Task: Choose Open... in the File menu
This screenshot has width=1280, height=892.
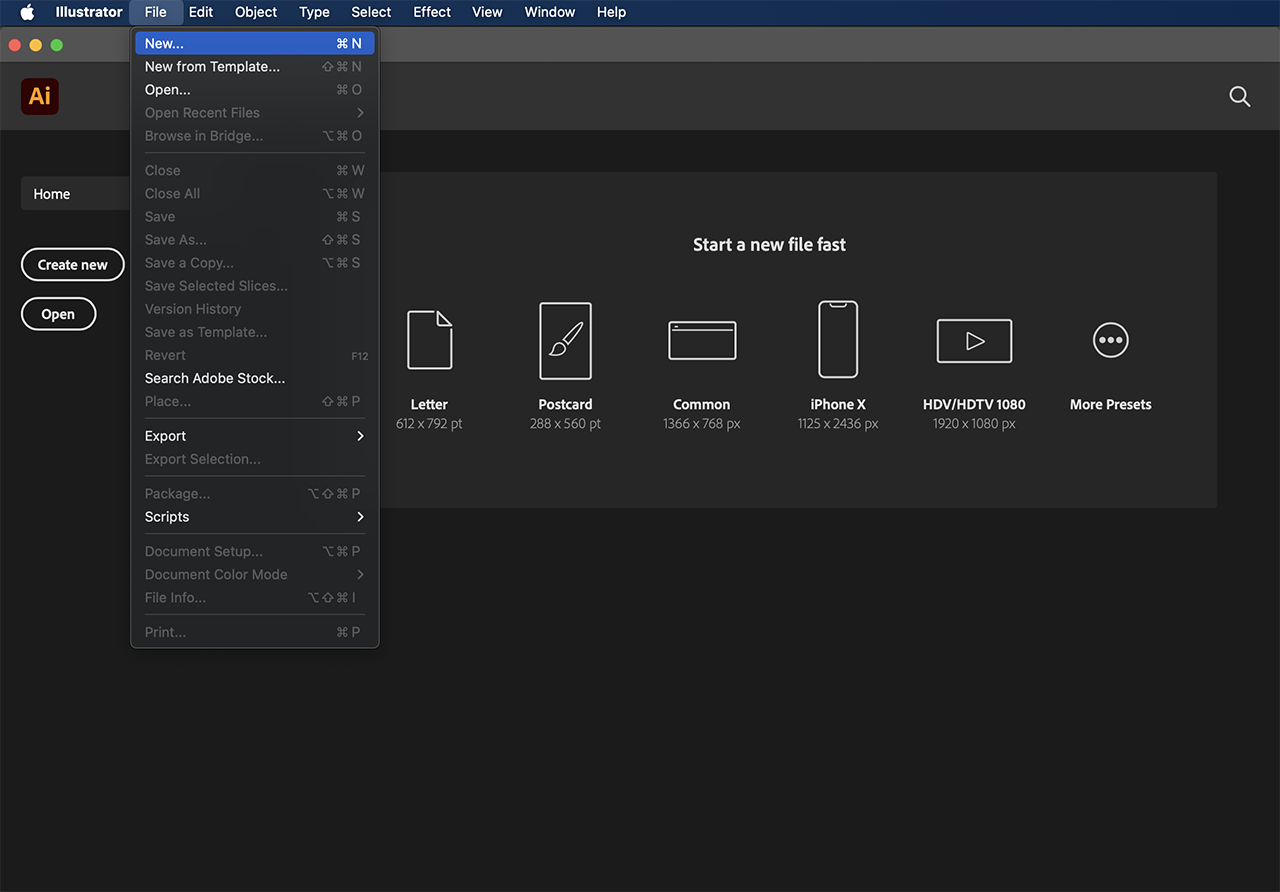Action: 255,90
